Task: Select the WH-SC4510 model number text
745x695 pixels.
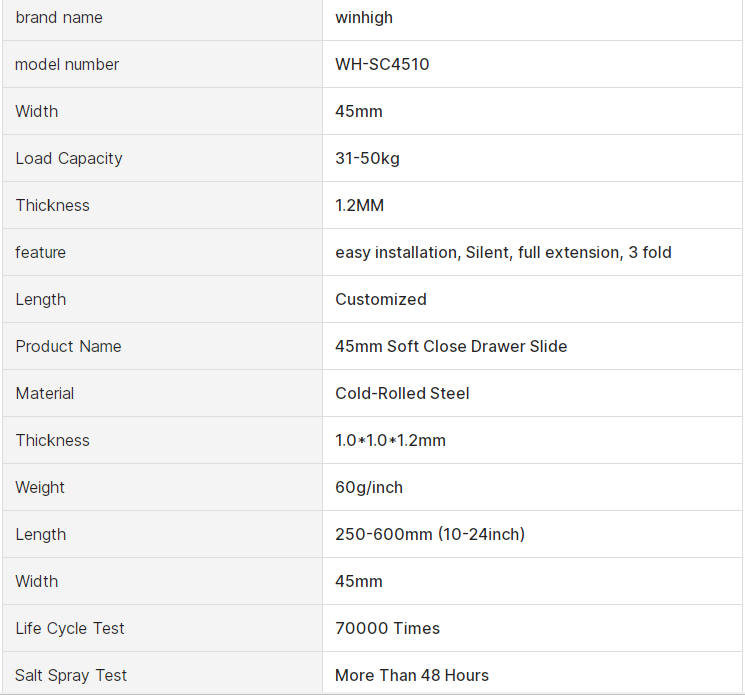Action: [382, 65]
